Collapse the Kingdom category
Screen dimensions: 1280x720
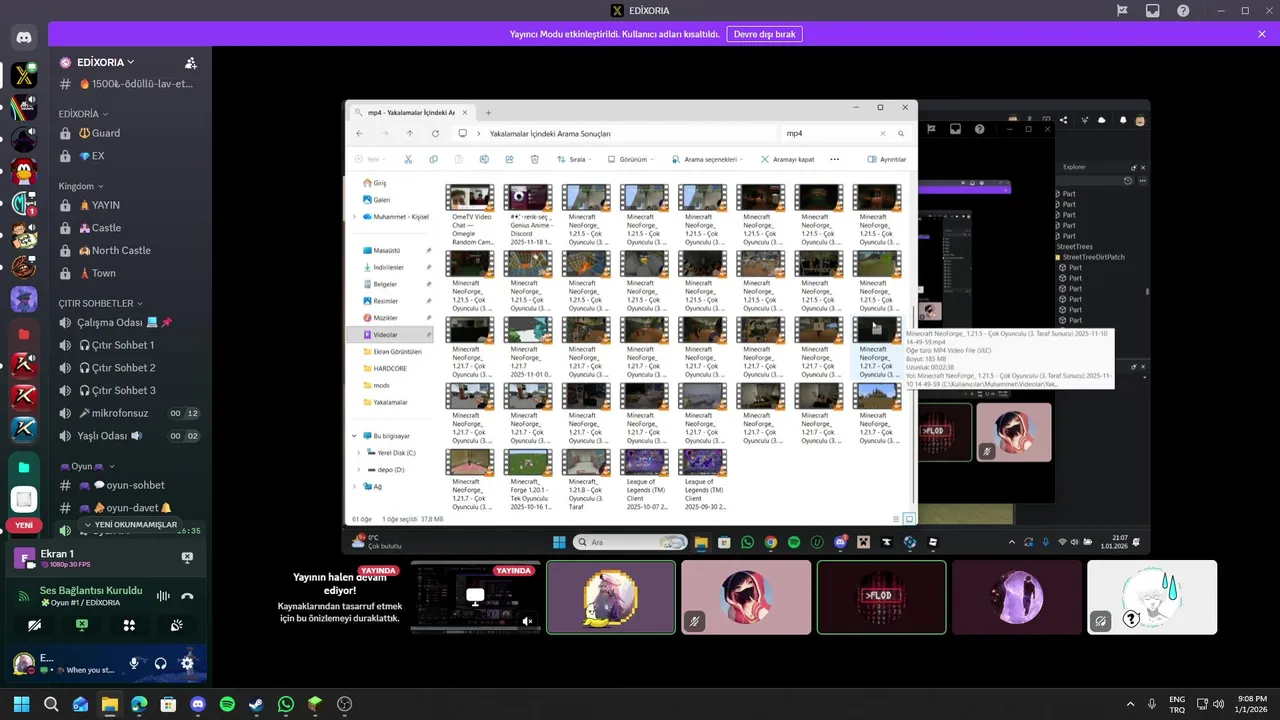(x=83, y=186)
